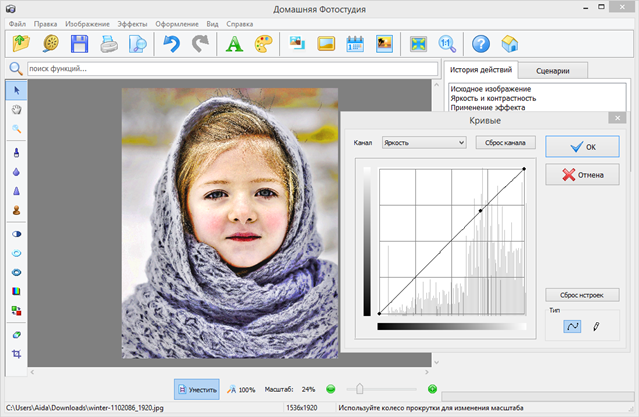Click the color spectrum tool icon
Image resolution: width=639 pixels, height=417 pixels.
click(x=16, y=291)
